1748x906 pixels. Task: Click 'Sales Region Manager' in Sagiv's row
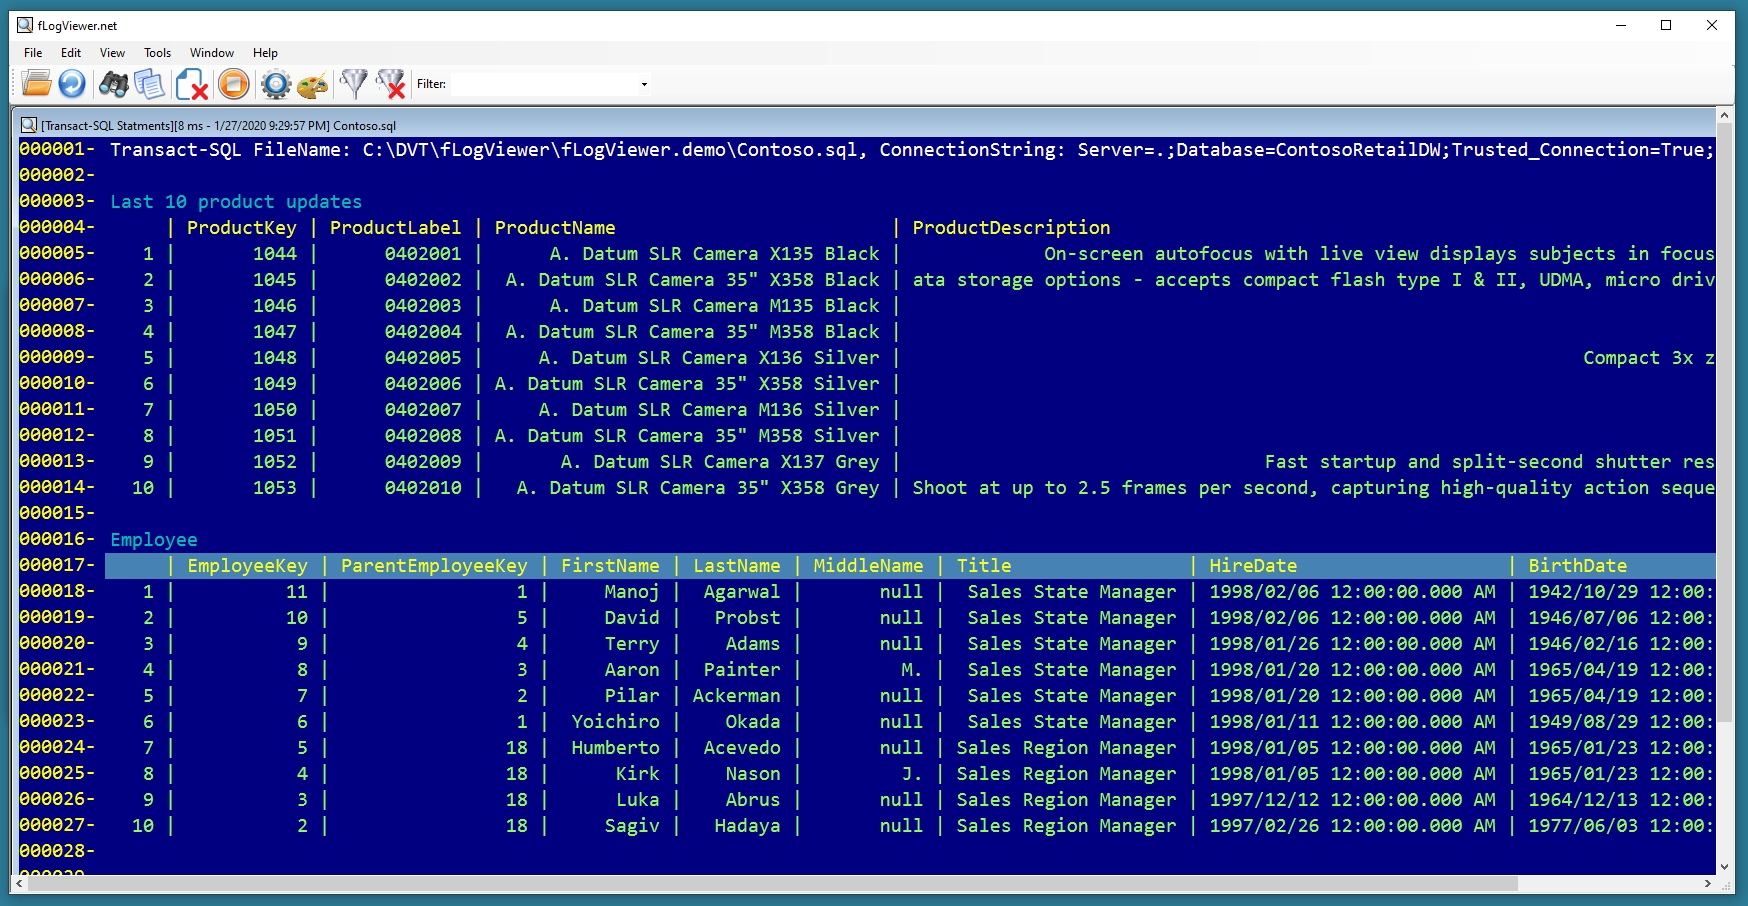coord(1066,826)
